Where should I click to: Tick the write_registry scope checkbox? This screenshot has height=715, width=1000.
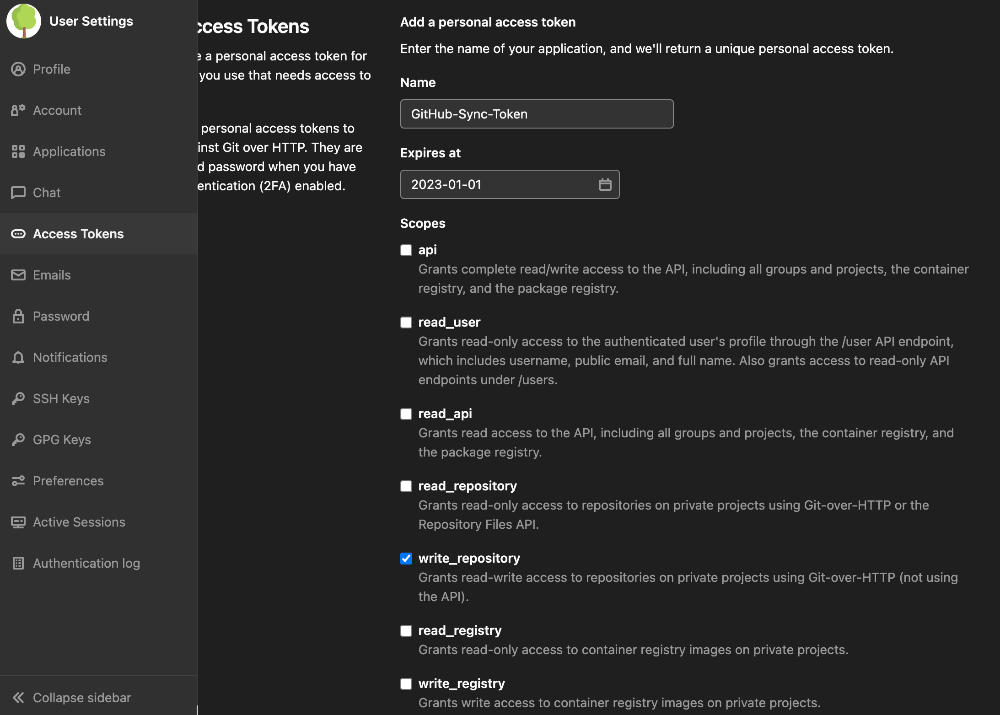(x=406, y=684)
